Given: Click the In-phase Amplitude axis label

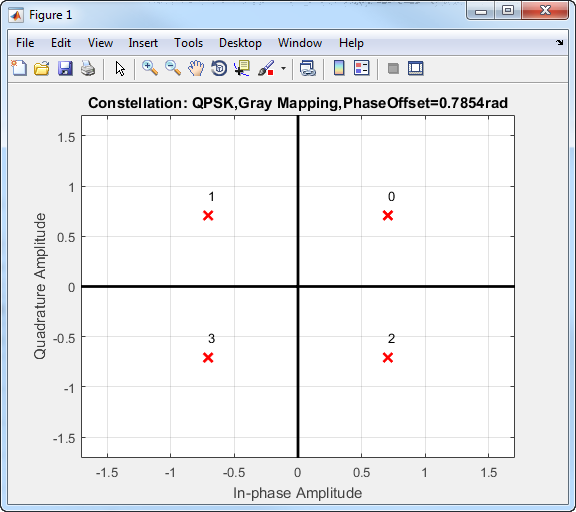Looking at the screenshot, I should 298,493.
